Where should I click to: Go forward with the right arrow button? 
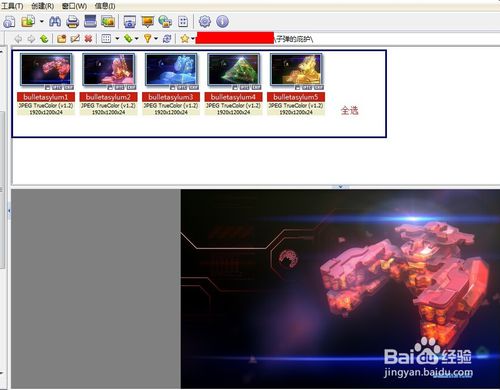coord(31,39)
